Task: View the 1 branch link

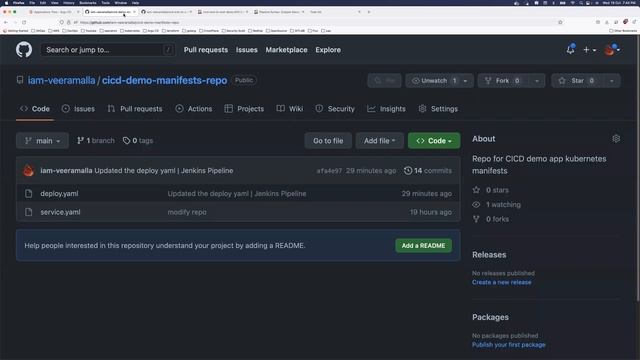Action: 96,141
